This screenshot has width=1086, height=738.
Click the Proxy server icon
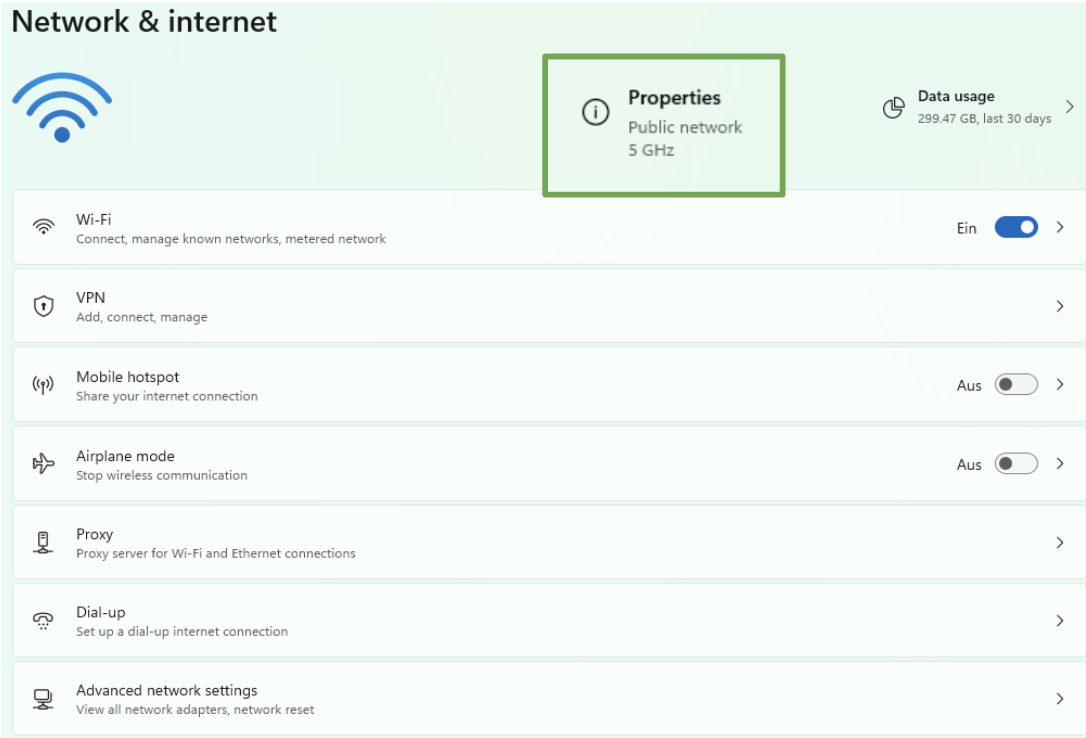tap(43, 542)
